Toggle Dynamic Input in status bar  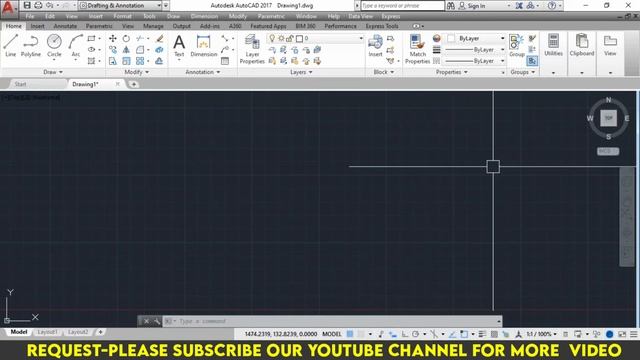393,334
